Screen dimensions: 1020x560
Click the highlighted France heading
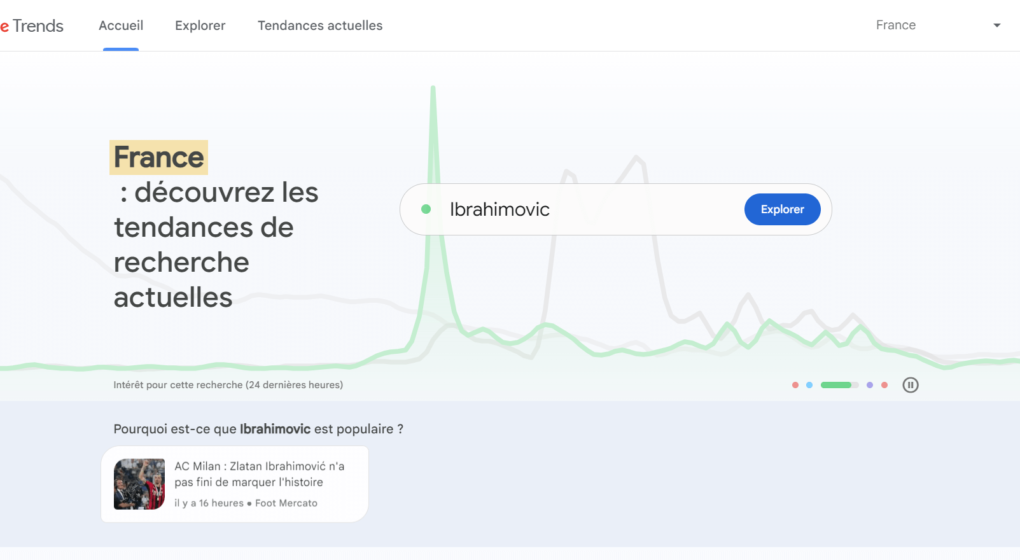point(159,157)
